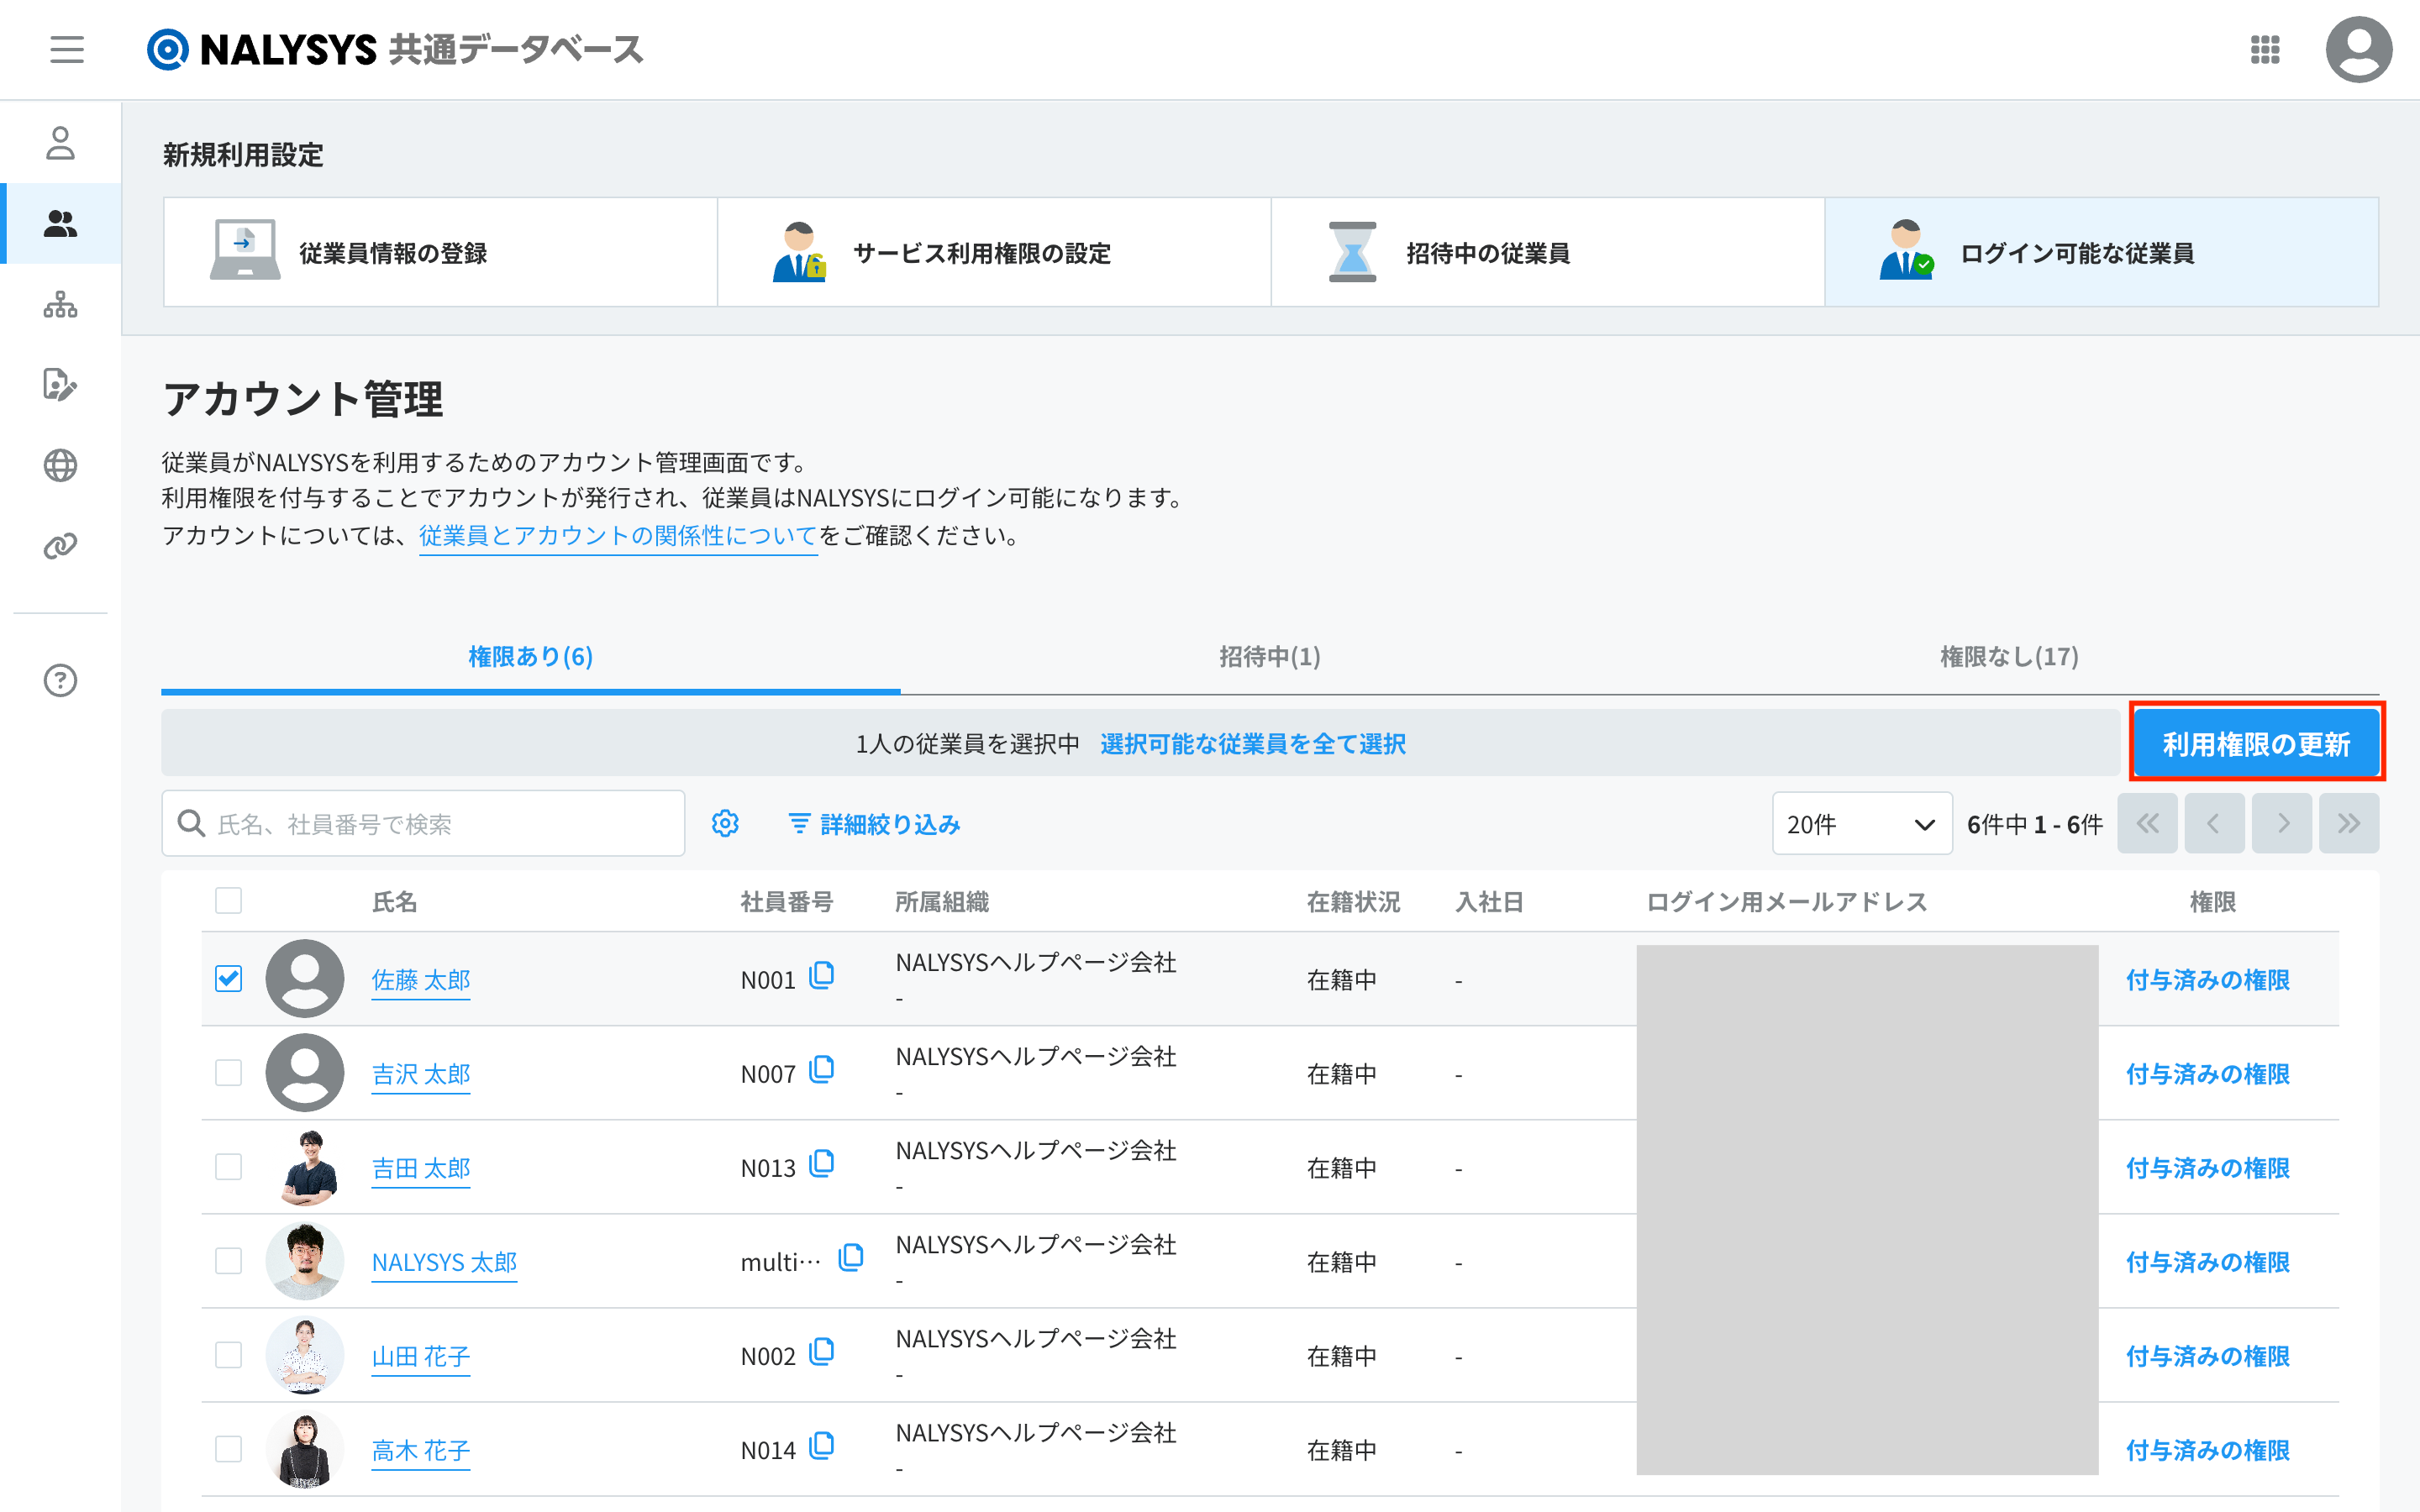The height and width of the screenshot is (1512, 2420).
Task: Expand 詳細絞り込み filter options
Action: 874,824
